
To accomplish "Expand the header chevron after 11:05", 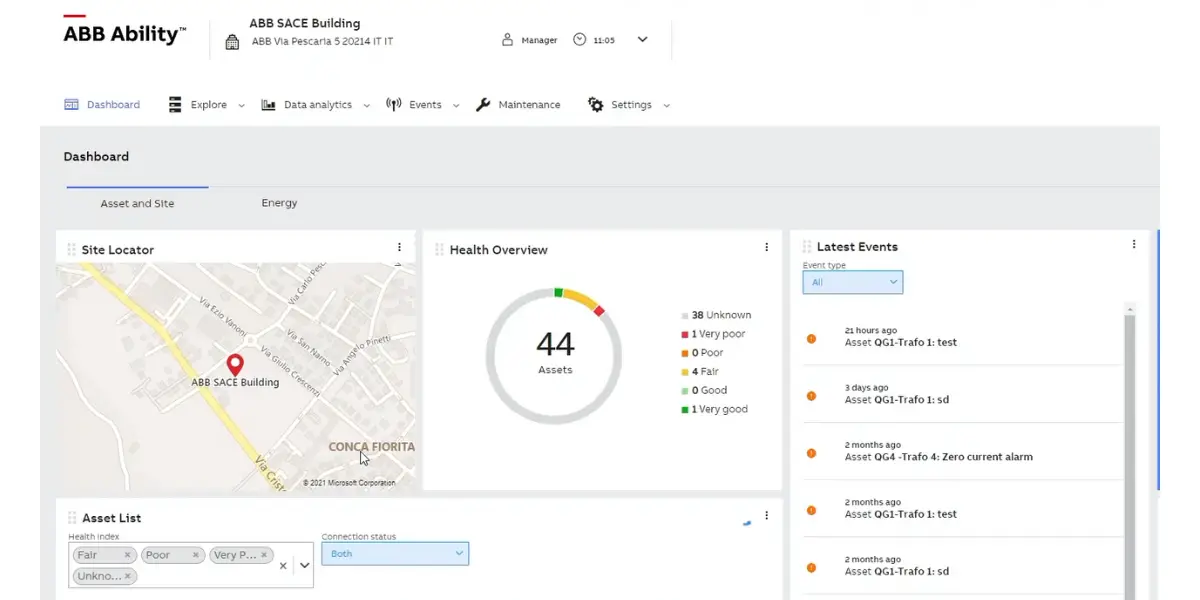I will tap(642, 40).
